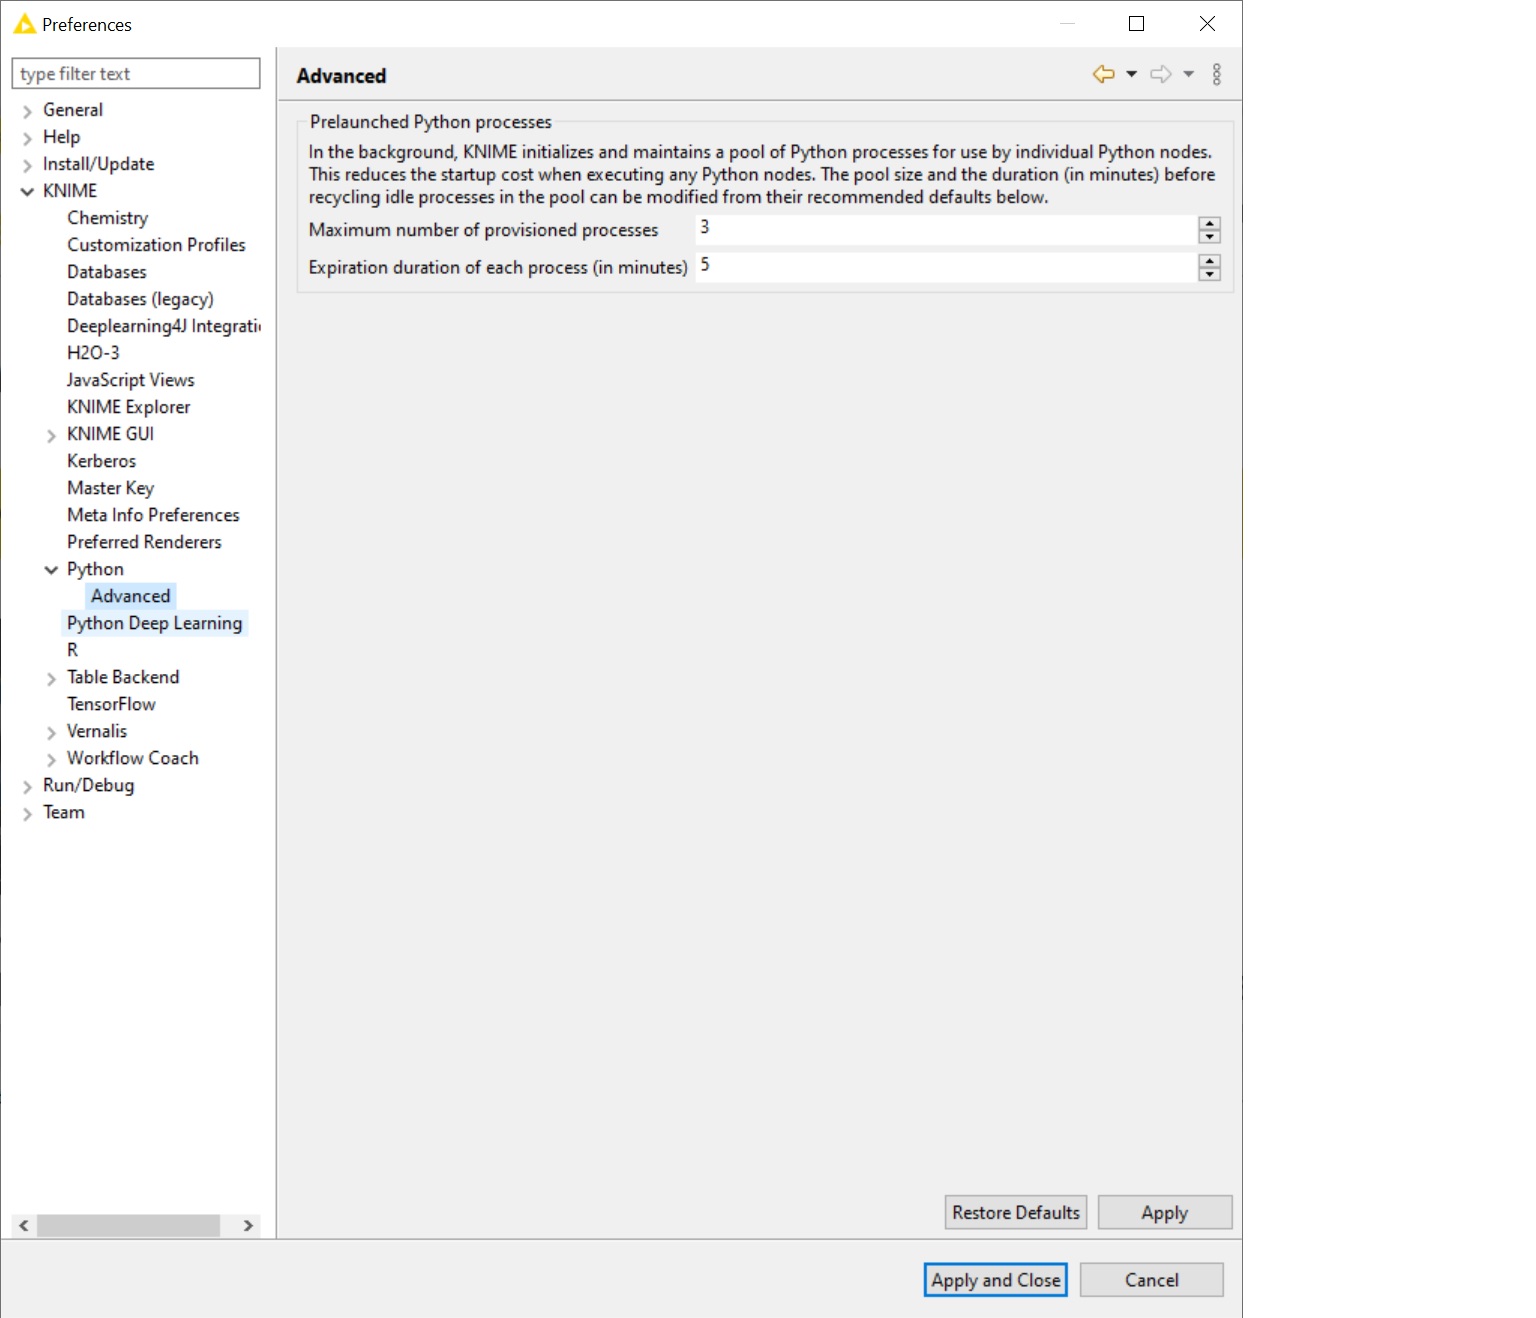Open Python Deep Learning preferences
The width and height of the screenshot is (1536, 1318).
(x=154, y=623)
